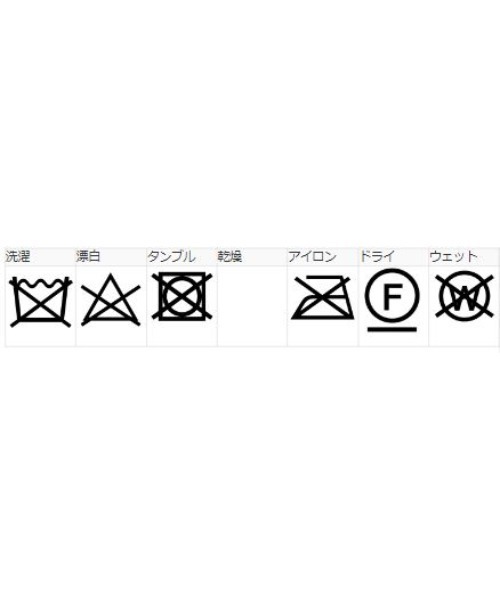This screenshot has width=500, height=600.
Task: Click the タンブル column header
Action: click(x=171, y=256)
